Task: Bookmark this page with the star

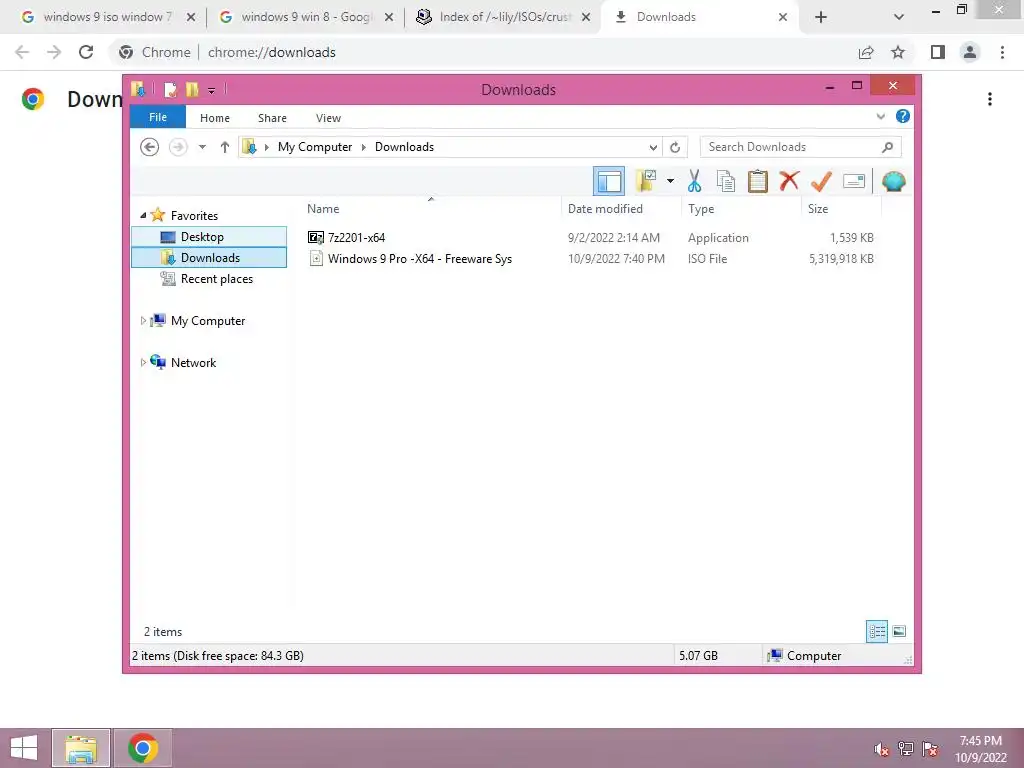Action: coord(898,52)
